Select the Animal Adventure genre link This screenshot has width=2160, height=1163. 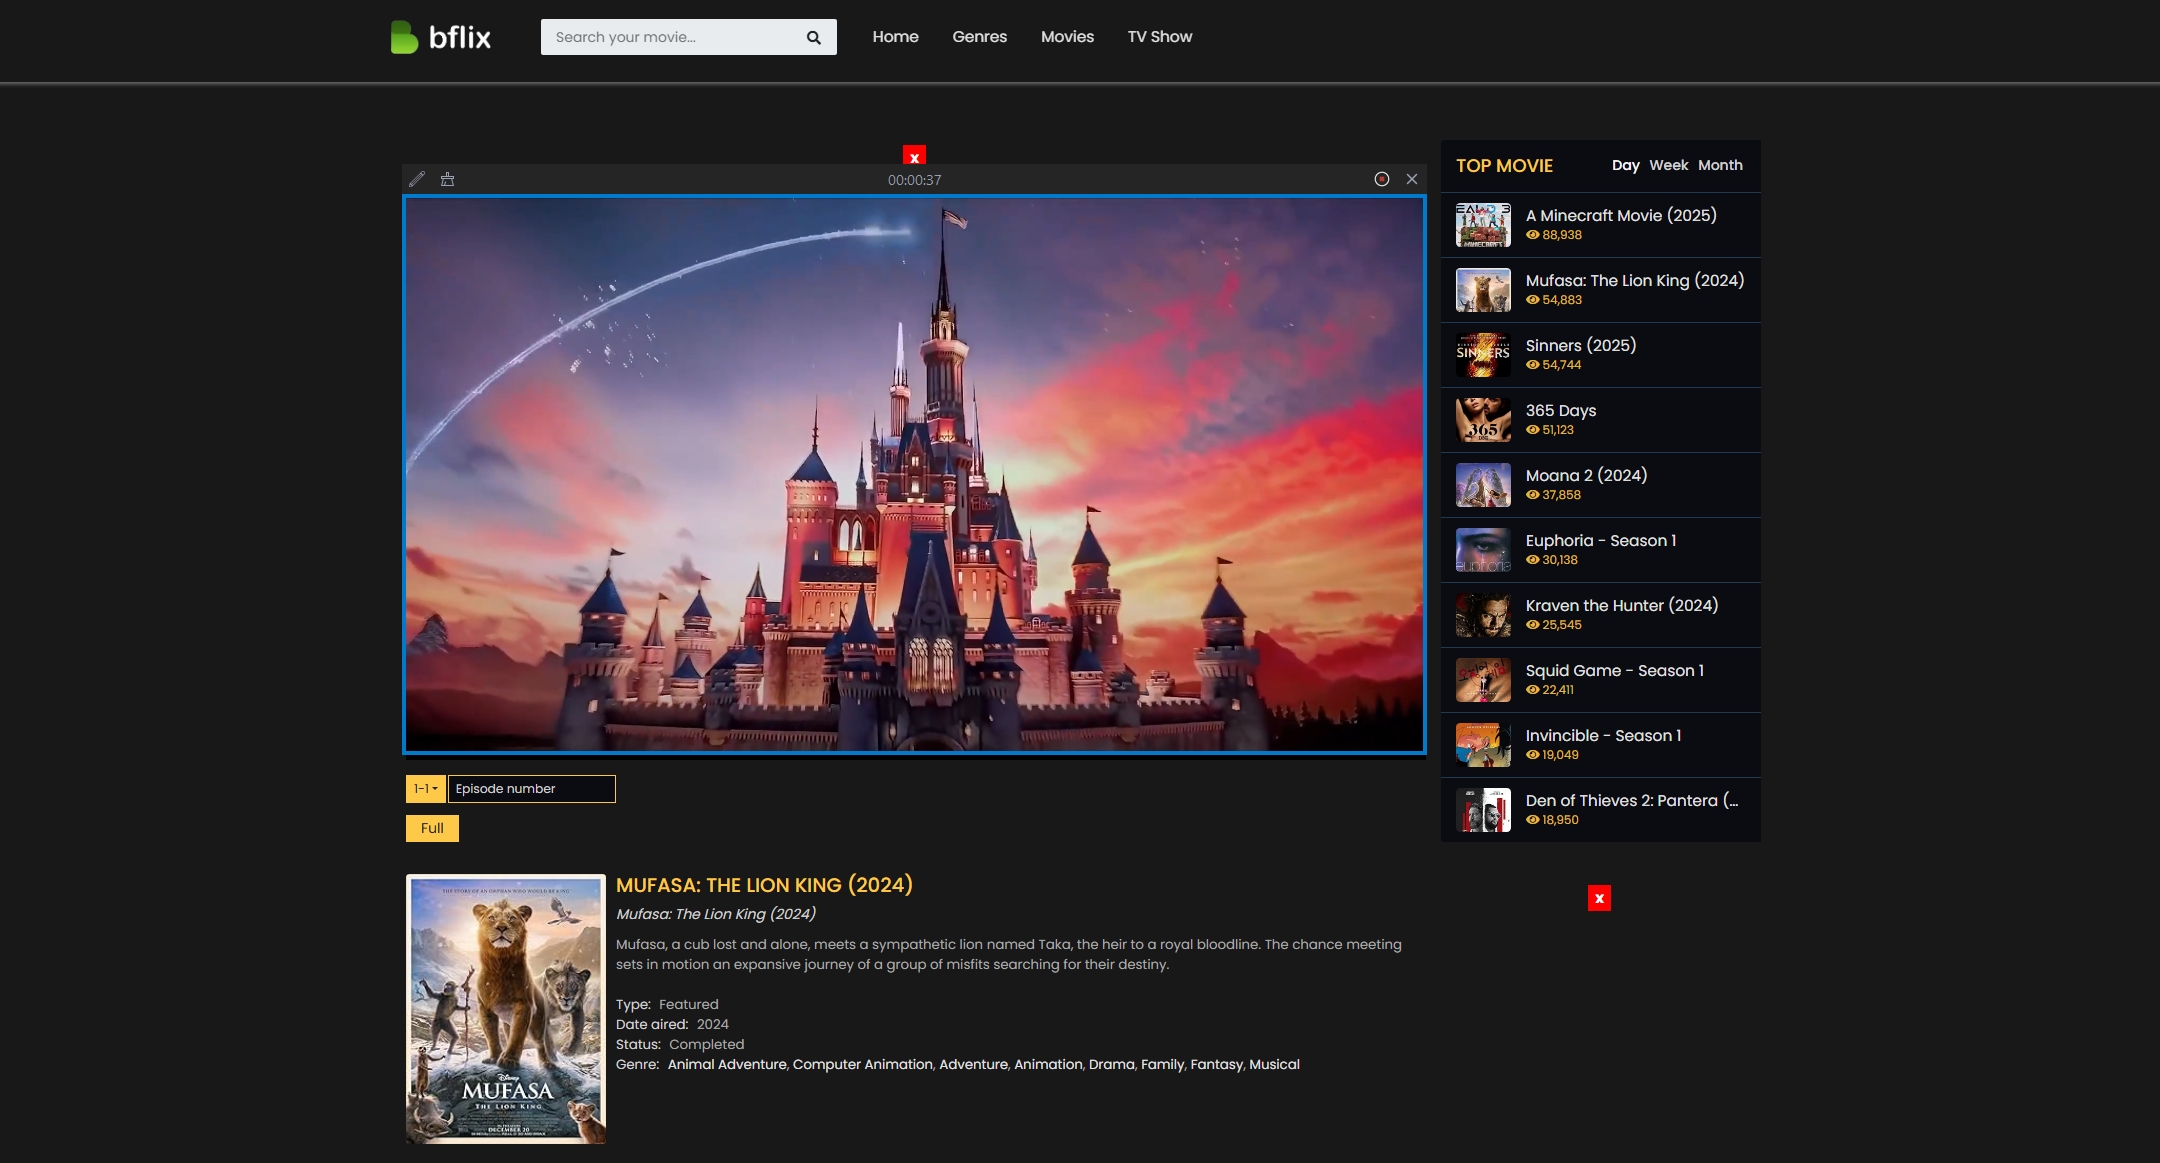[727, 1064]
